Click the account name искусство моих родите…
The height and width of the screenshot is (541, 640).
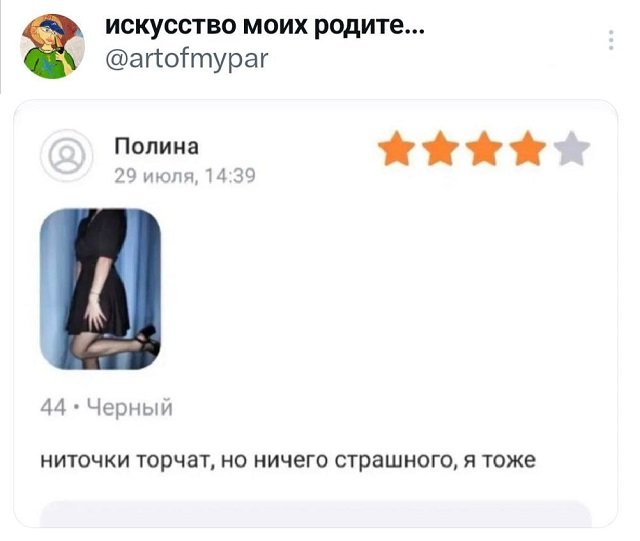click(x=265, y=26)
